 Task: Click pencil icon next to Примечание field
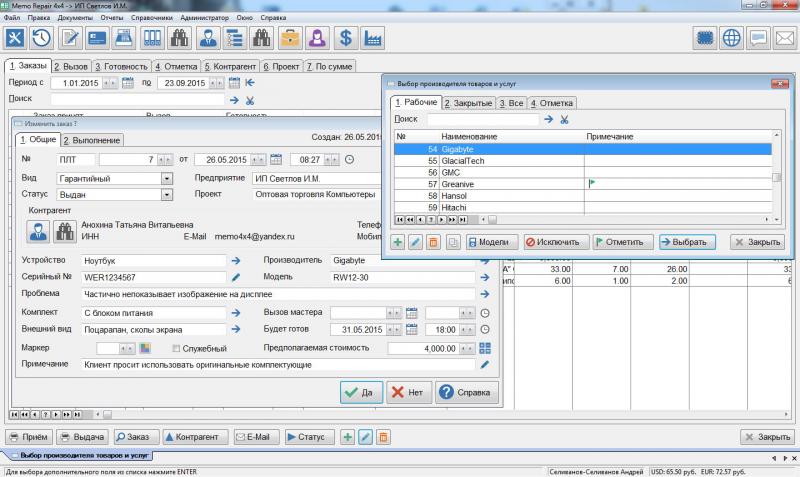click(485, 365)
